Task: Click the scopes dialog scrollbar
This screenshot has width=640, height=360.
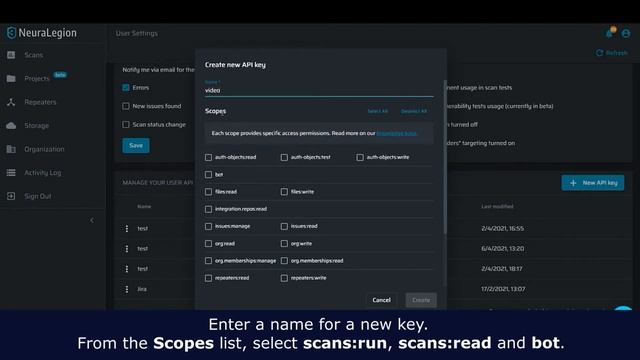Action: pyautogui.click(x=444, y=157)
